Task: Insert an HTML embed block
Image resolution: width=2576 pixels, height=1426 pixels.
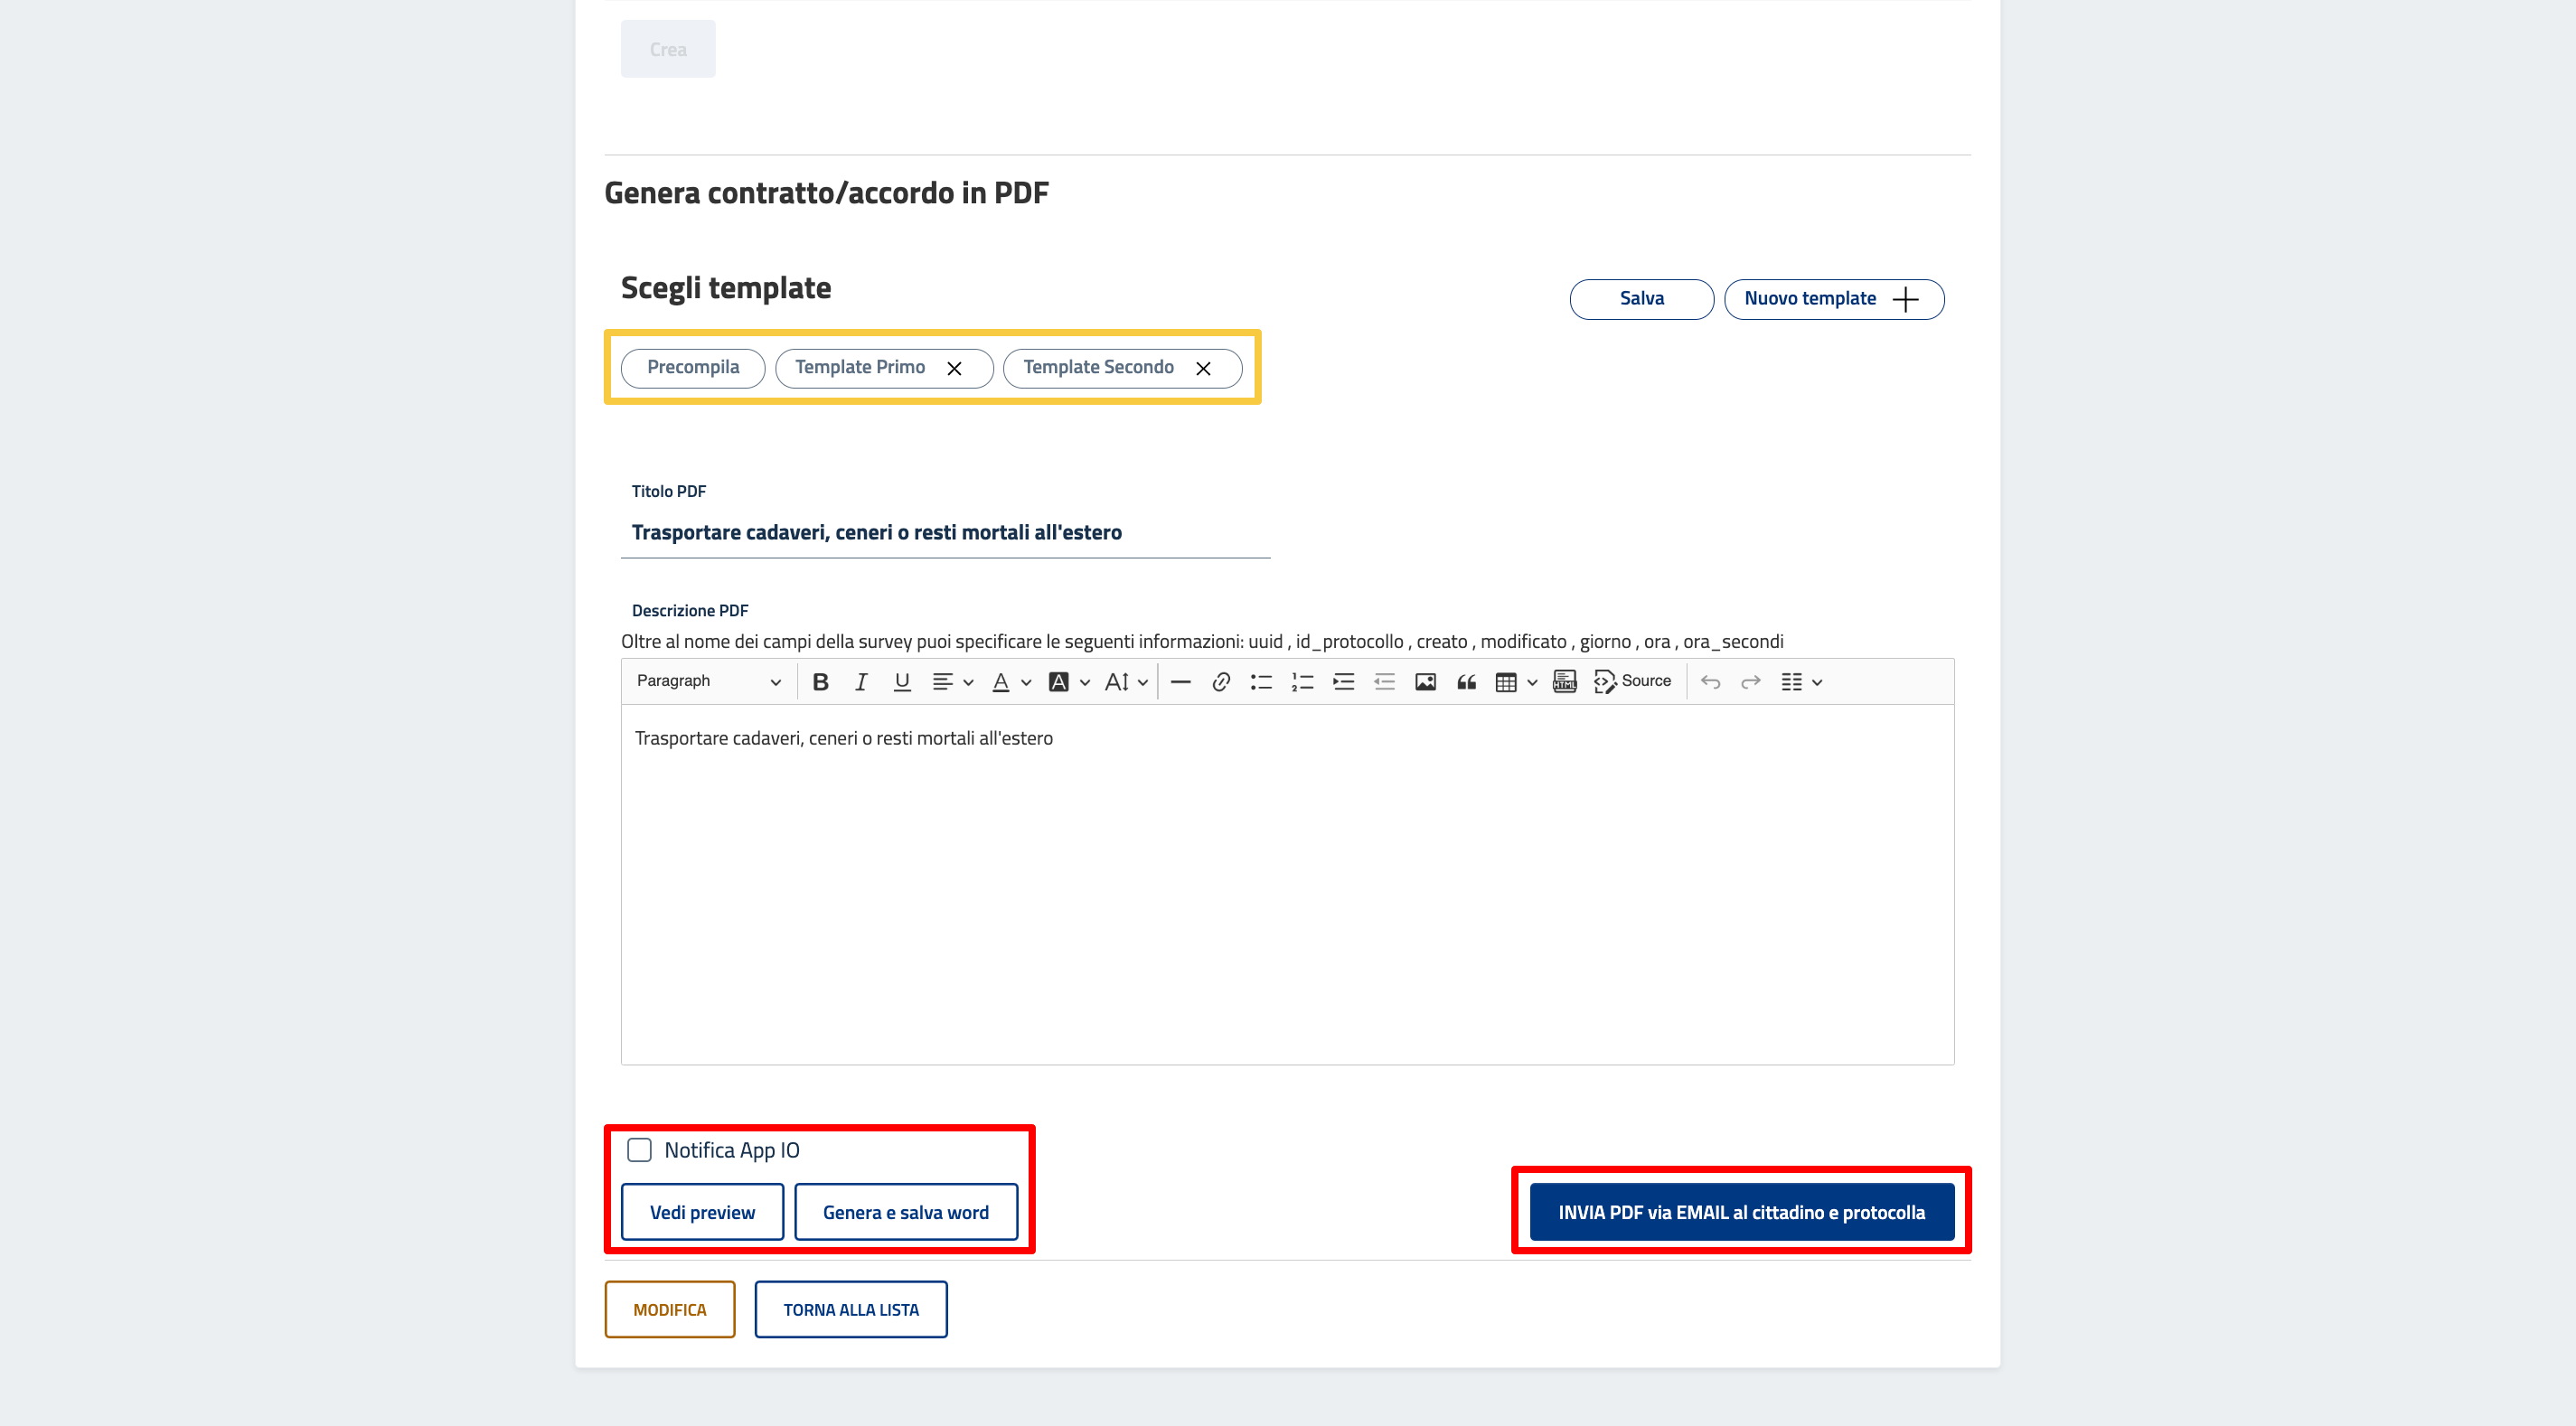Action: tap(1564, 681)
